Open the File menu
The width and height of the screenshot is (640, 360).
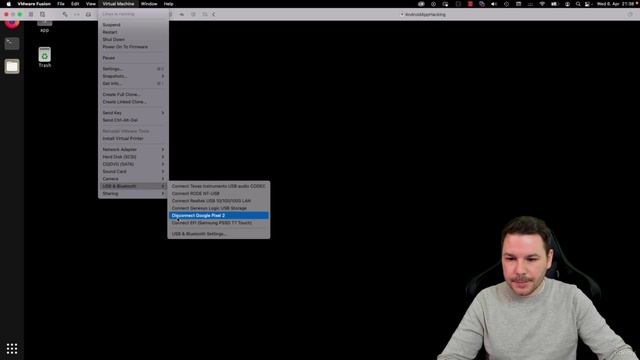pos(61,4)
